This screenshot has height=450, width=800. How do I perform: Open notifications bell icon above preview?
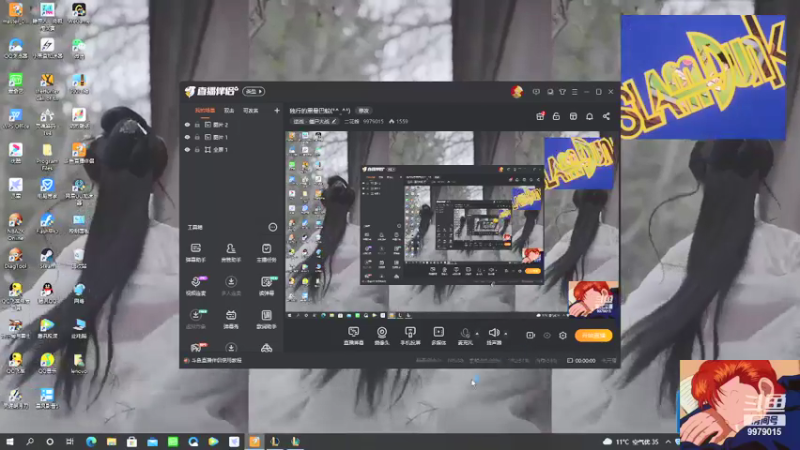click(x=589, y=116)
